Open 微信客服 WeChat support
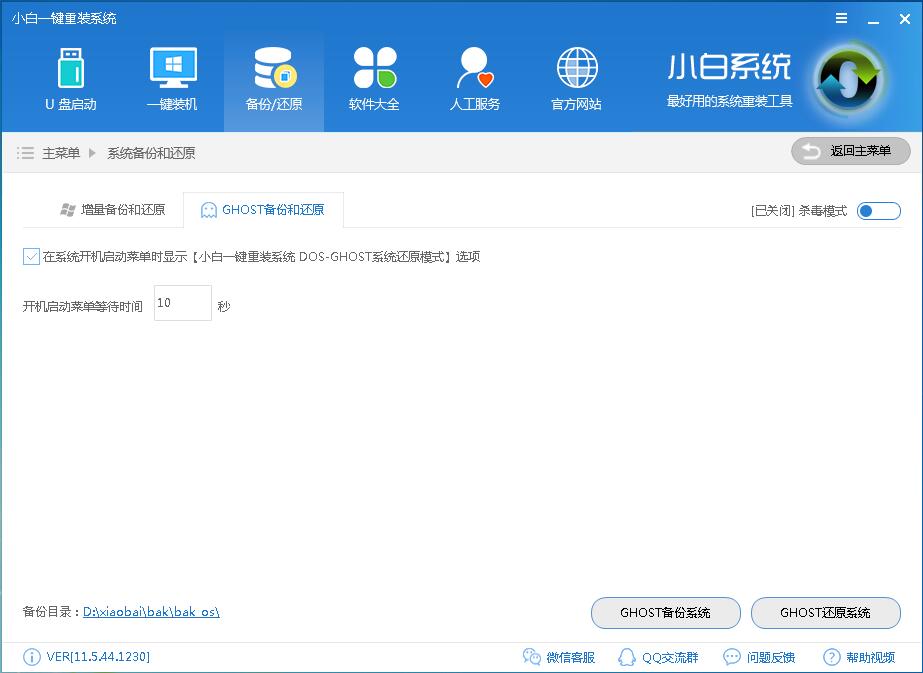923x673 pixels. click(561, 657)
